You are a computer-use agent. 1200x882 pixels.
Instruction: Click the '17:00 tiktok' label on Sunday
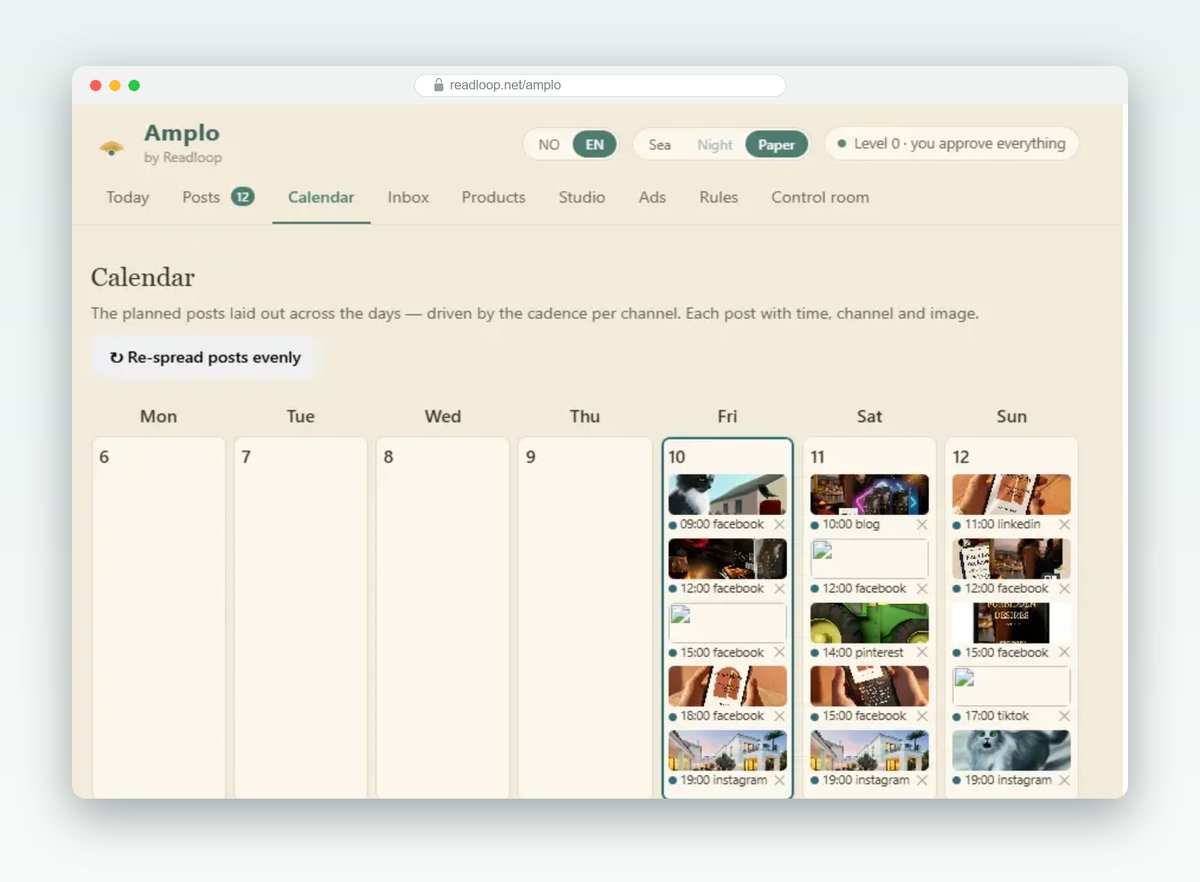pos(998,716)
